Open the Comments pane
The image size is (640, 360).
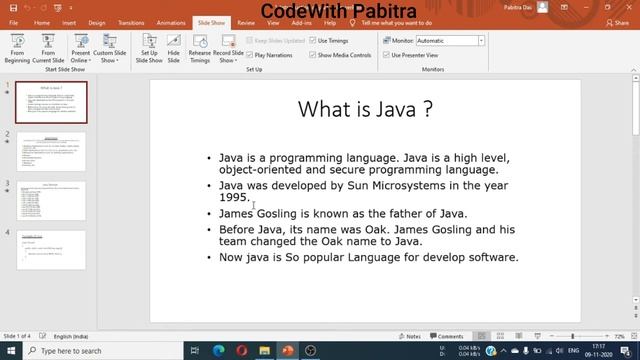tap(447, 336)
